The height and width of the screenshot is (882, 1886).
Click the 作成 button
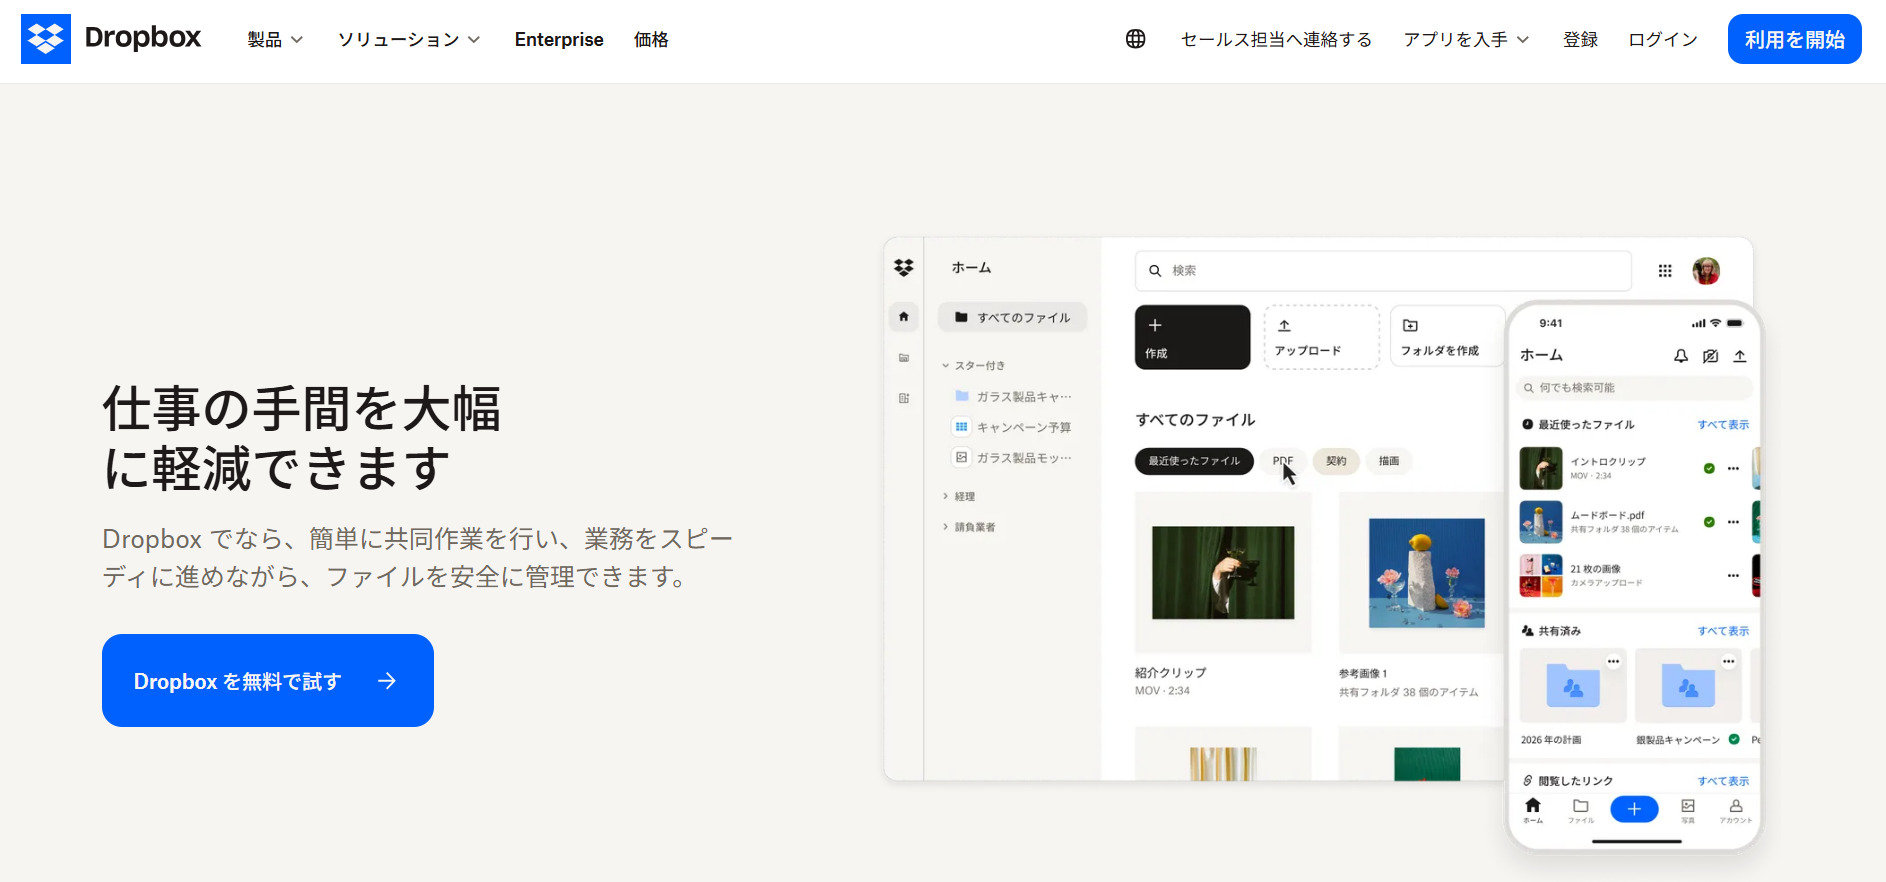1192,337
